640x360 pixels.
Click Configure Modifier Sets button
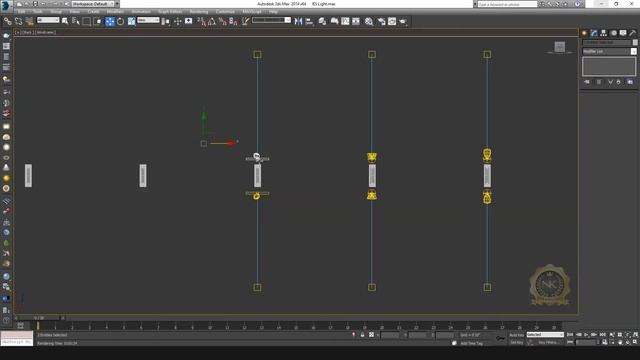tap(630, 82)
